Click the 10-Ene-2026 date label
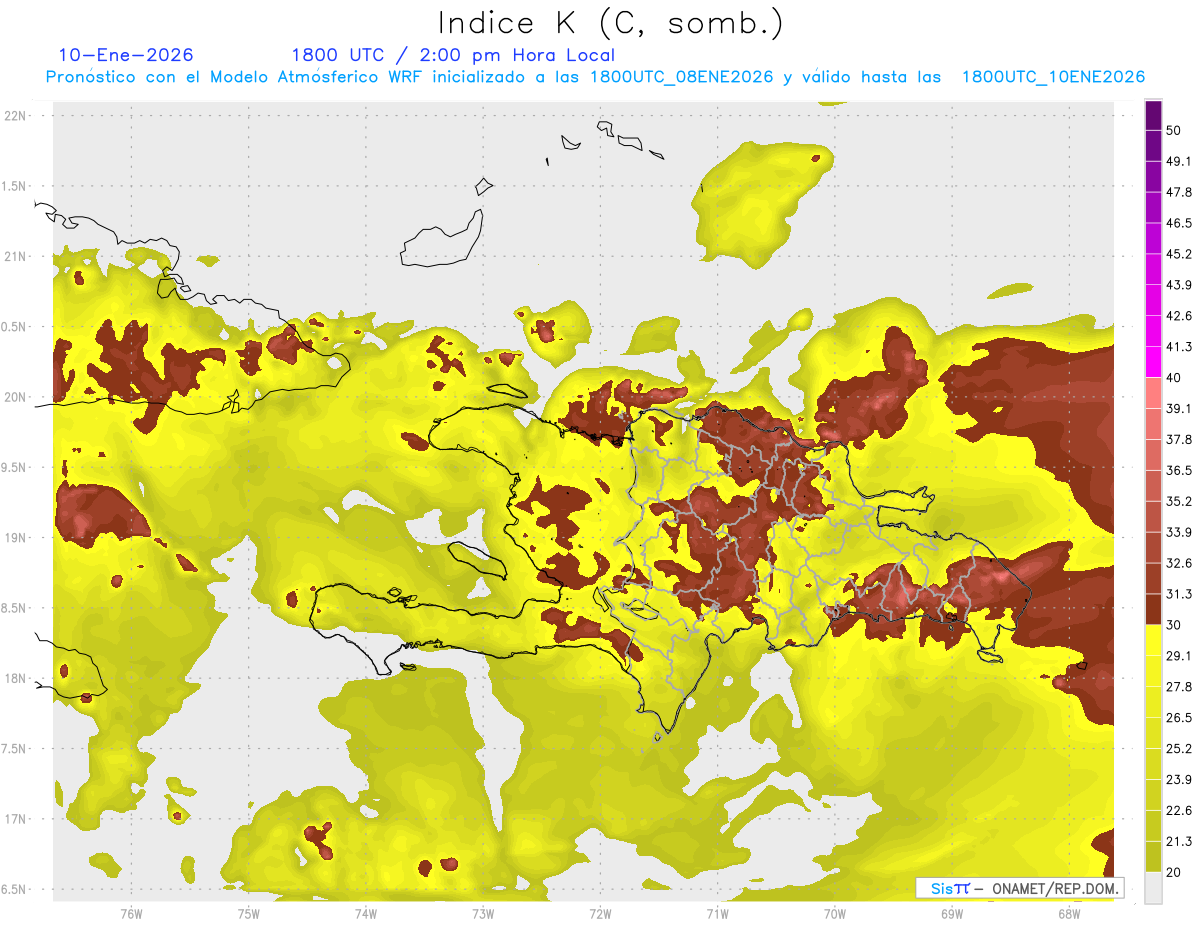Screen dimensions: 1200x927 point(126,54)
